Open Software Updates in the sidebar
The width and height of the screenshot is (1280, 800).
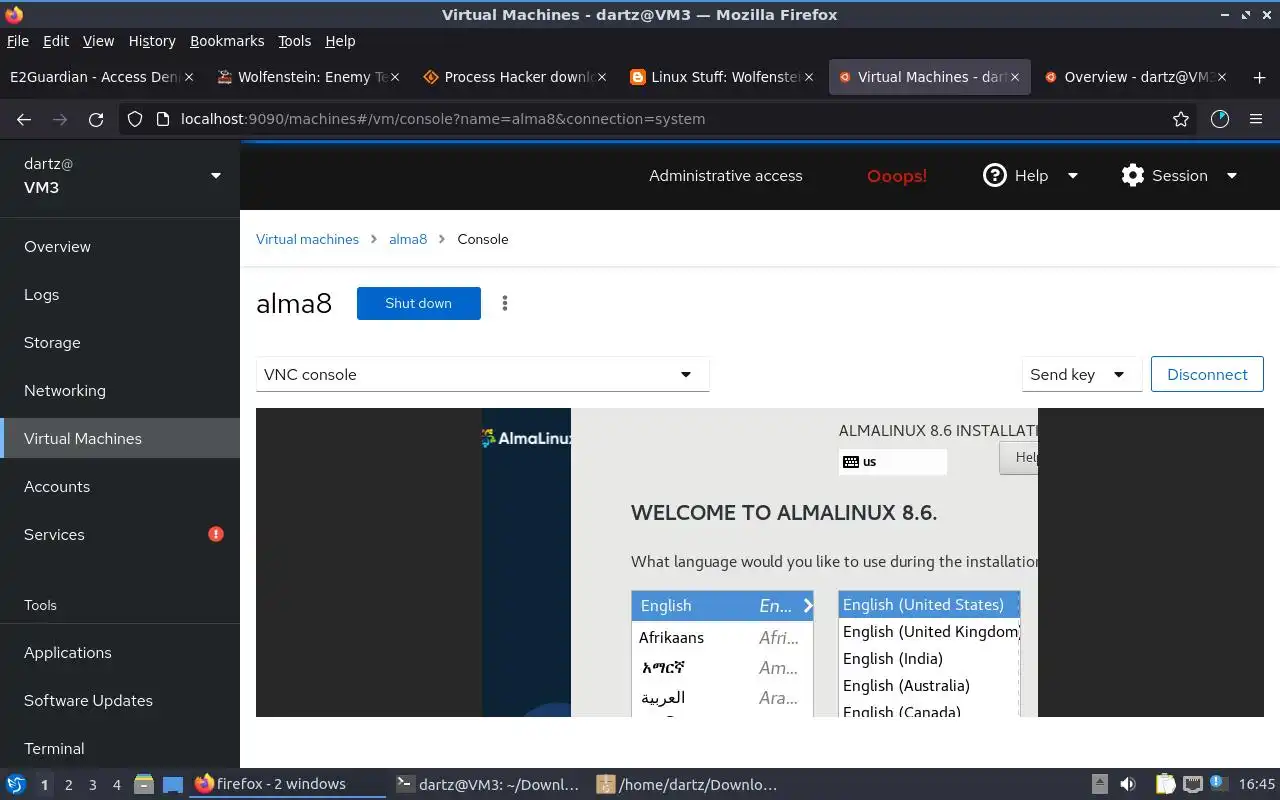pyautogui.click(x=120, y=700)
